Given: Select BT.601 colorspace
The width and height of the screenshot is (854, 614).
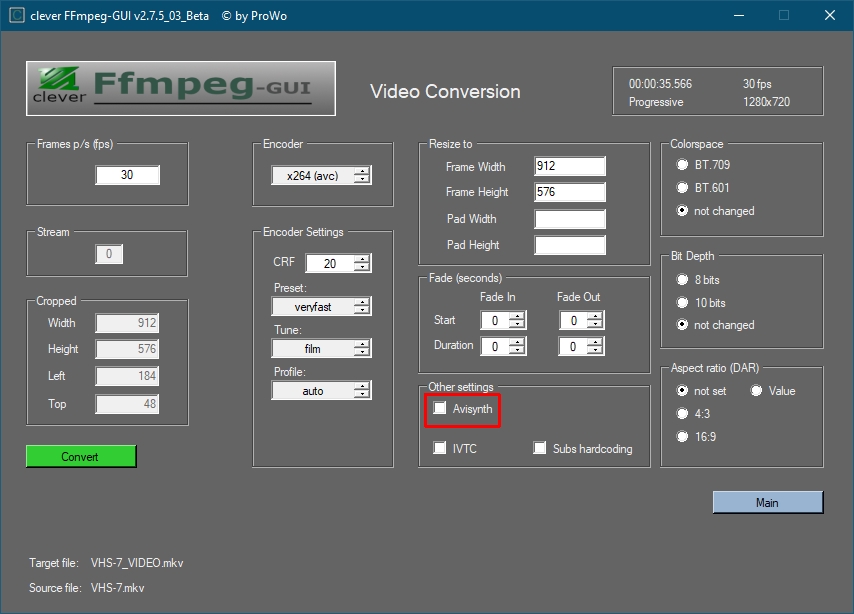Looking at the screenshot, I should coord(682,187).
